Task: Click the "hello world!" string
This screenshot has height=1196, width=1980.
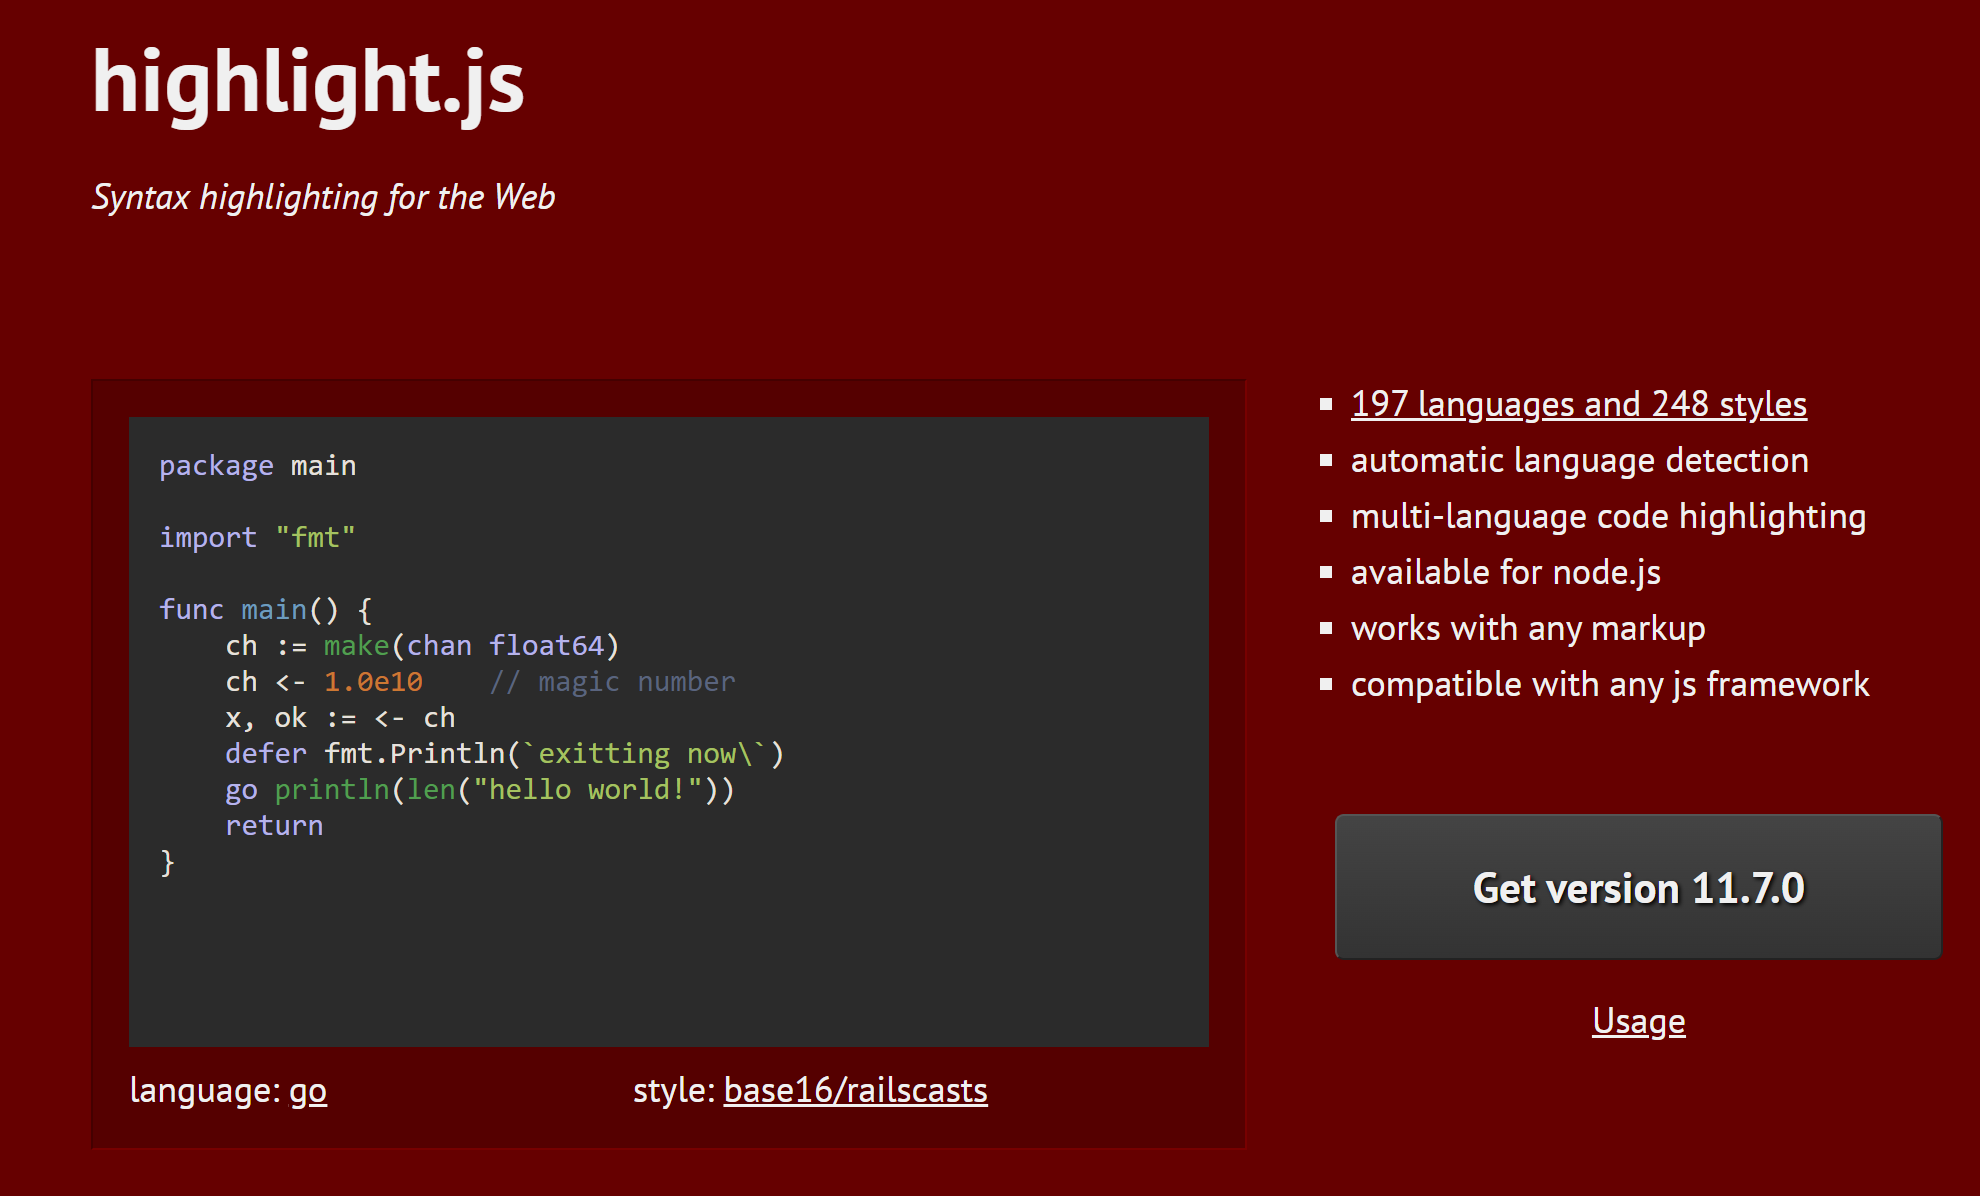Action: (x=583, y=789)
